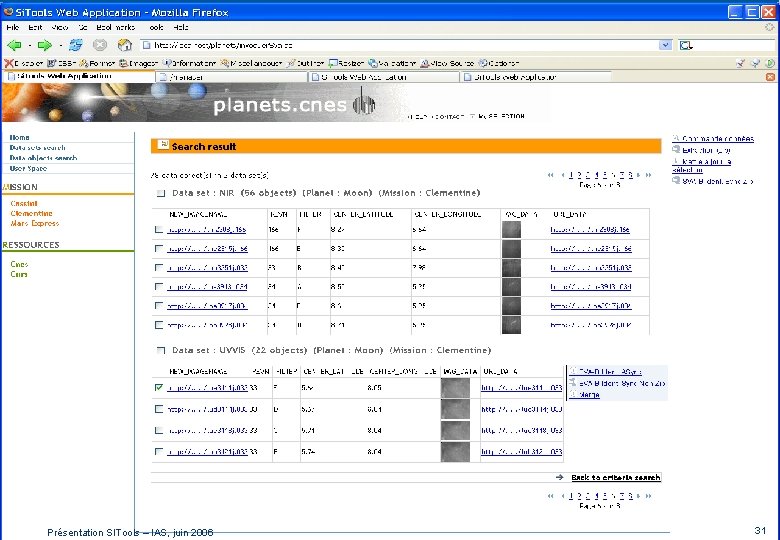Click the icon in the Search result header
Viewport: 780px width, 540px height.
pyautogui.click(x=163, y=145)
